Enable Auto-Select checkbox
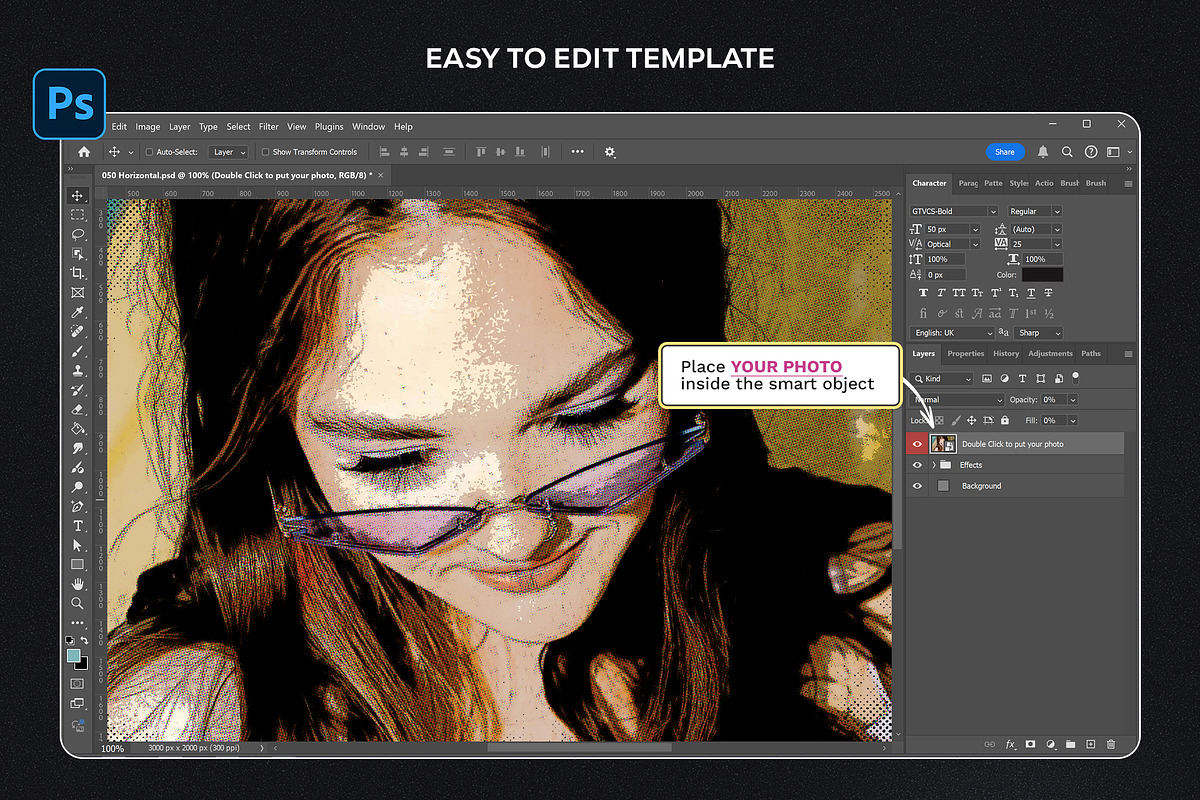 point(149,152)
